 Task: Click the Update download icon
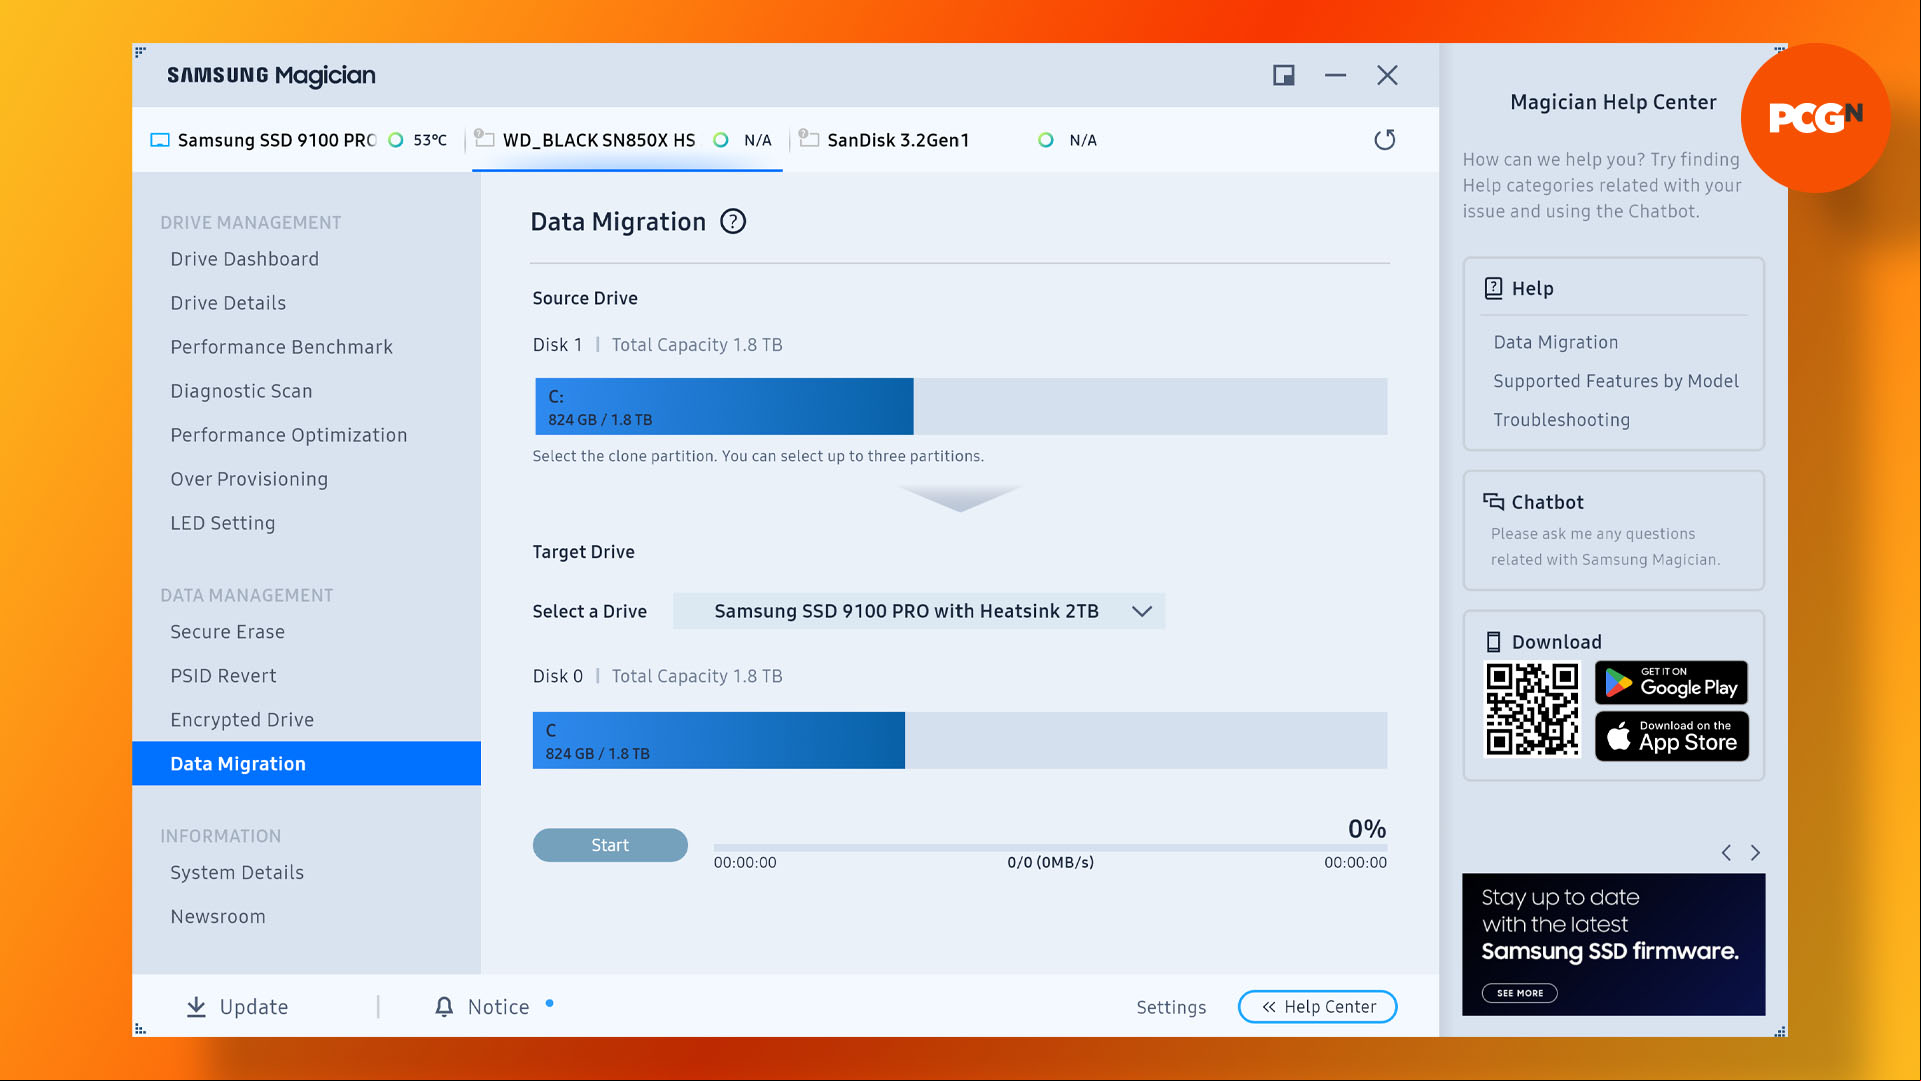[x=196, y=1006]
